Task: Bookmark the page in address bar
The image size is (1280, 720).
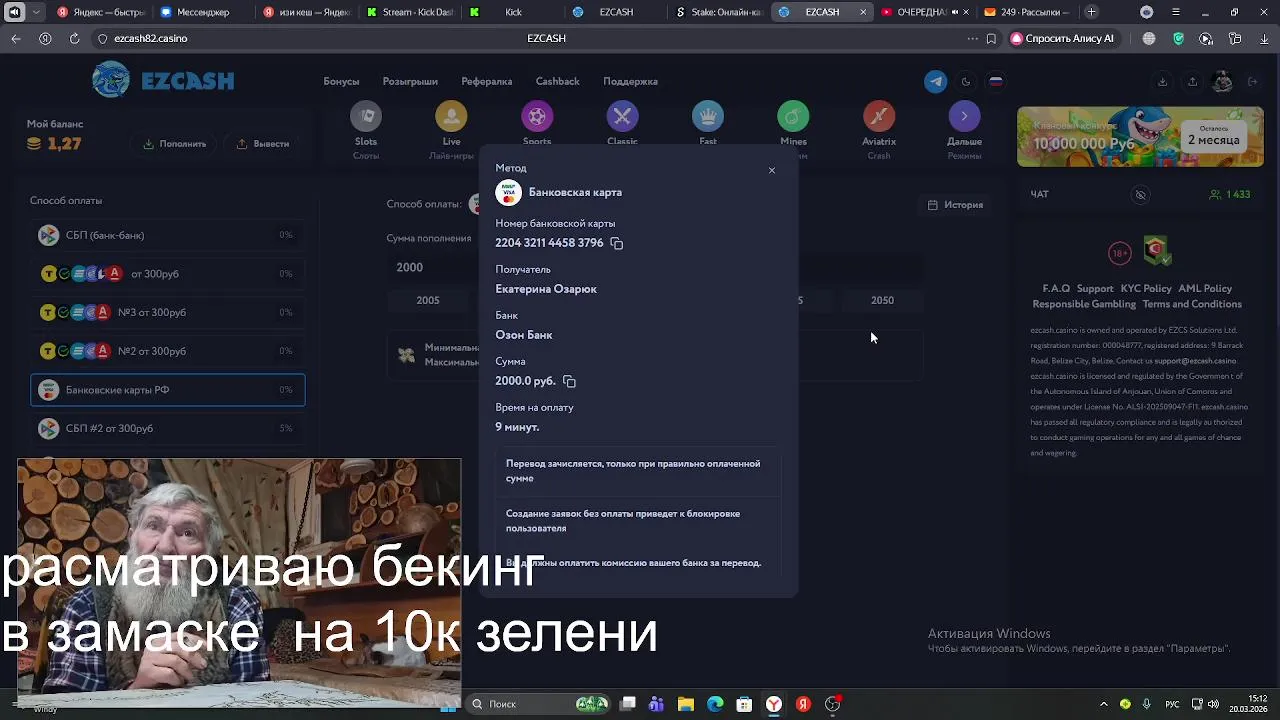Action: click(x=991, y=38)
